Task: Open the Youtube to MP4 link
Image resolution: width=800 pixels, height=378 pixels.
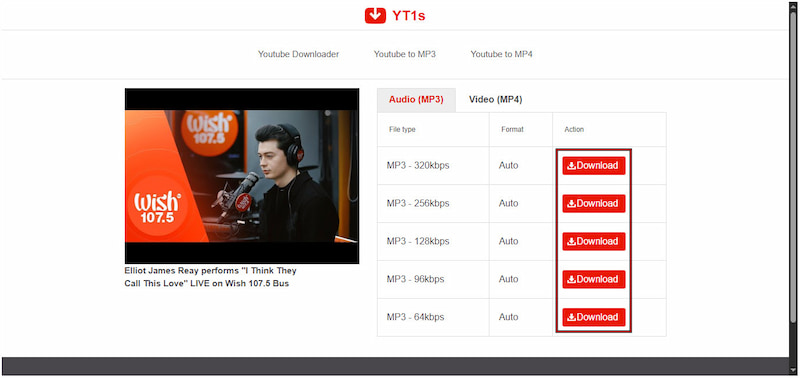Action: point(502,54)
